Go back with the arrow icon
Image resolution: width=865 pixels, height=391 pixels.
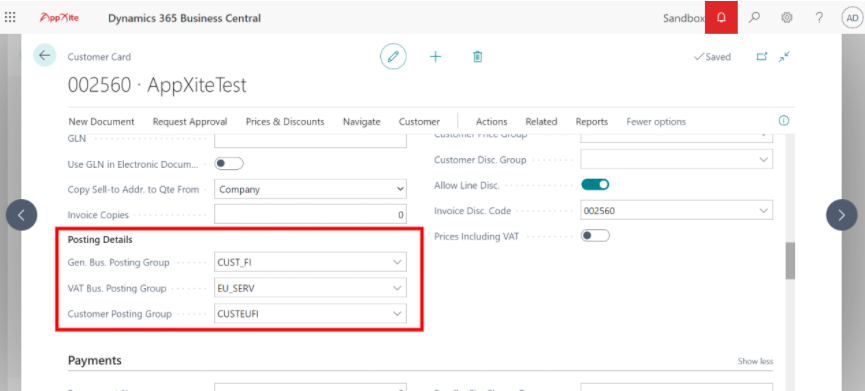(x=44, y=55)
